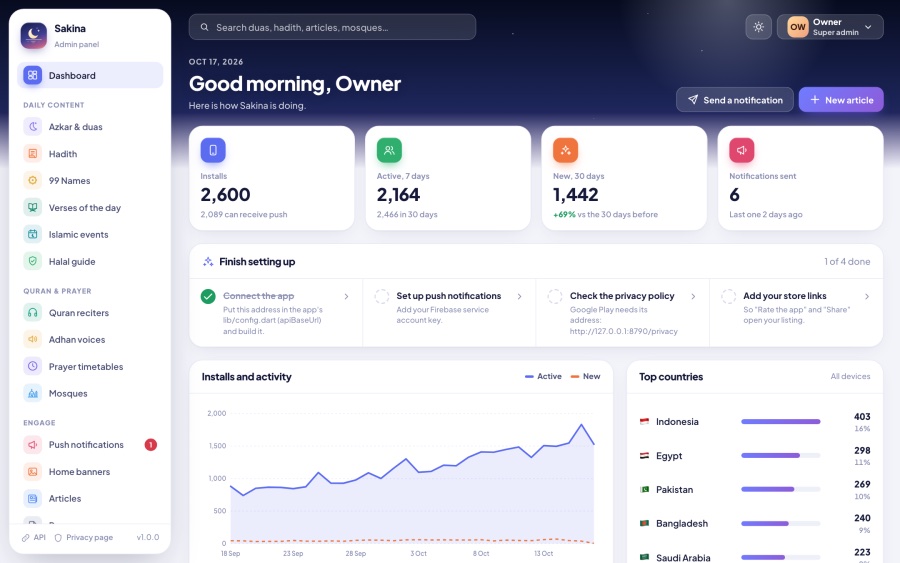
Task: Click the v1.0.0 version label
Action: pyautogui.click(x=148, y=538)
